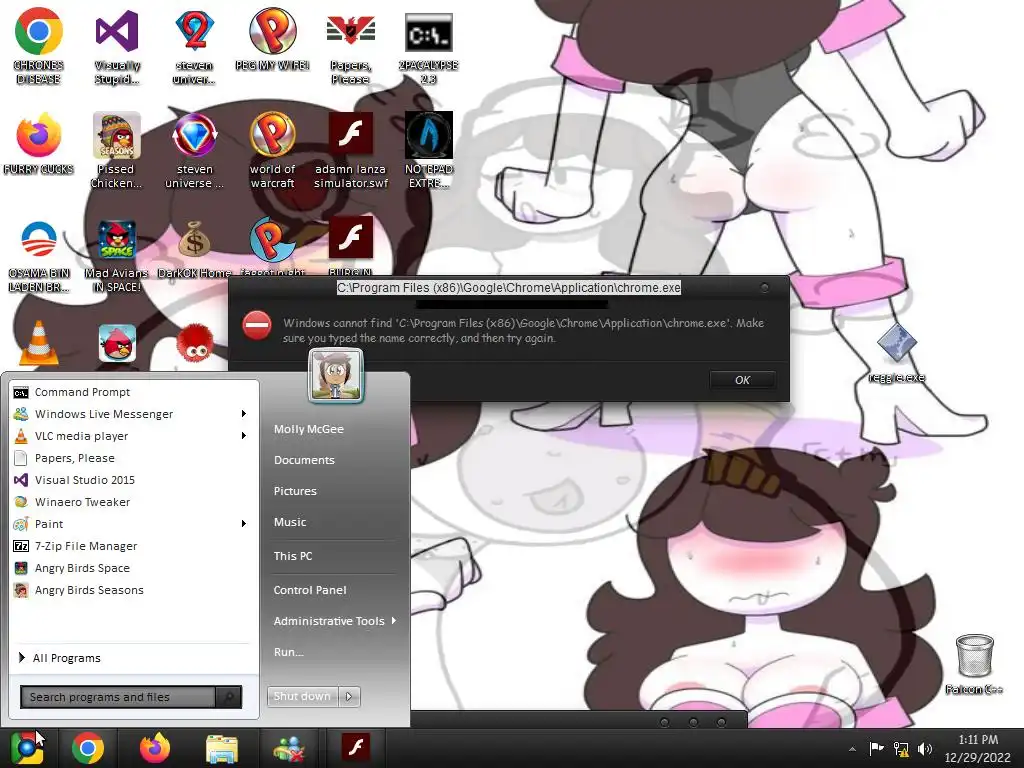1024x768 pixels.
Task: Open File Explorer from the taskbar
Action: (x=222, y=749)
